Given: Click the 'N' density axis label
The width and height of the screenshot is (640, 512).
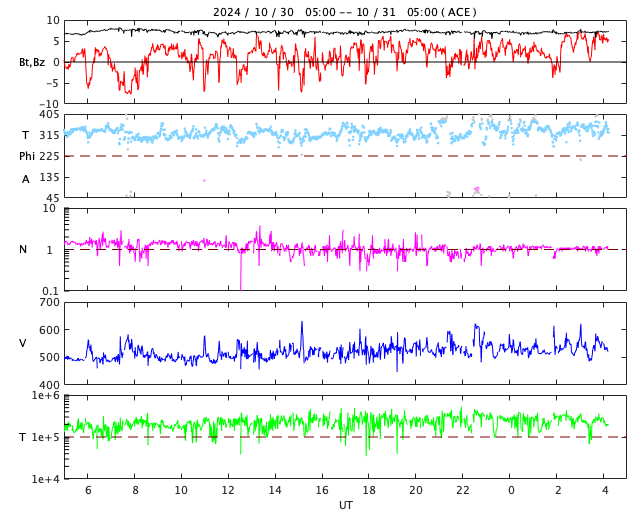Looking at the screenshot, I should pyautogui.click(x=23, y=249).
